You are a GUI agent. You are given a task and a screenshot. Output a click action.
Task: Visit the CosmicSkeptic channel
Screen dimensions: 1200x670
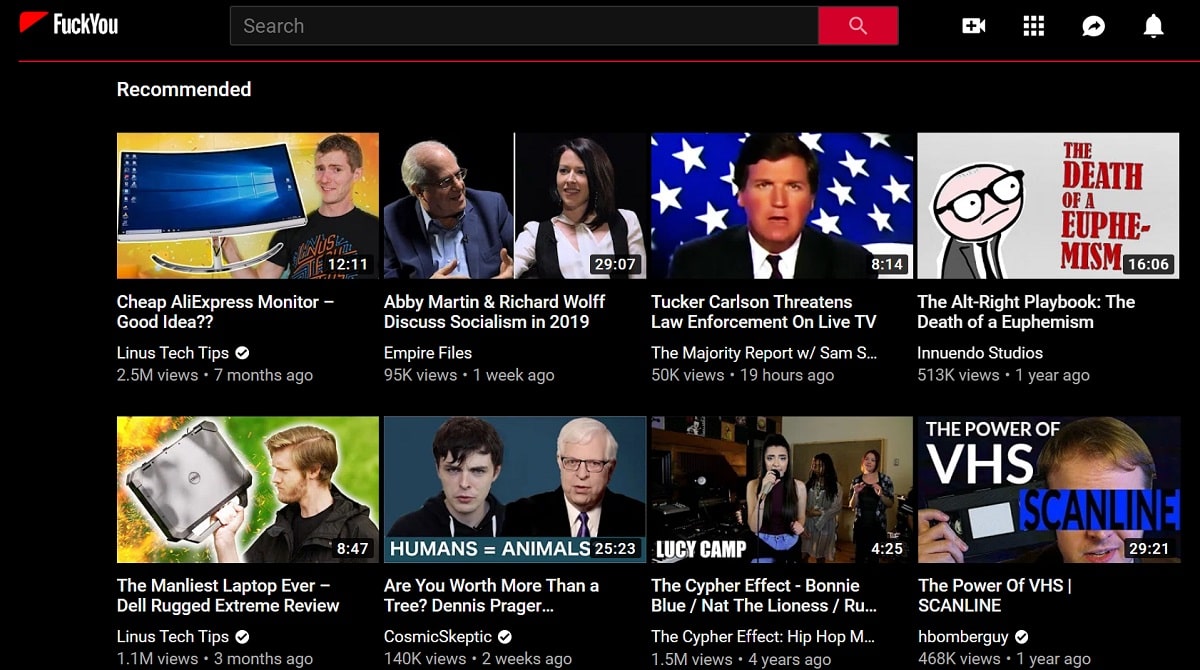click(x=438, y=637)
